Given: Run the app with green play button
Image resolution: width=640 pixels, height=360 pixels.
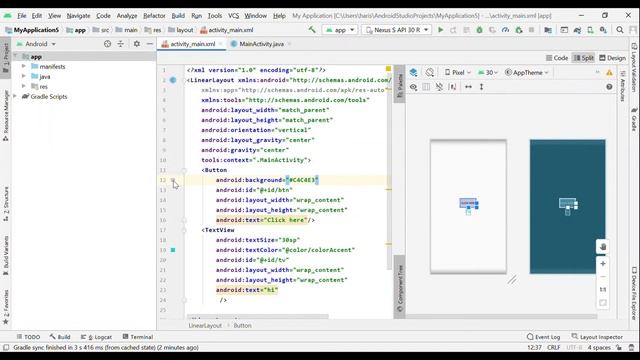Looking at the screenshot, I should coord(440,30).
